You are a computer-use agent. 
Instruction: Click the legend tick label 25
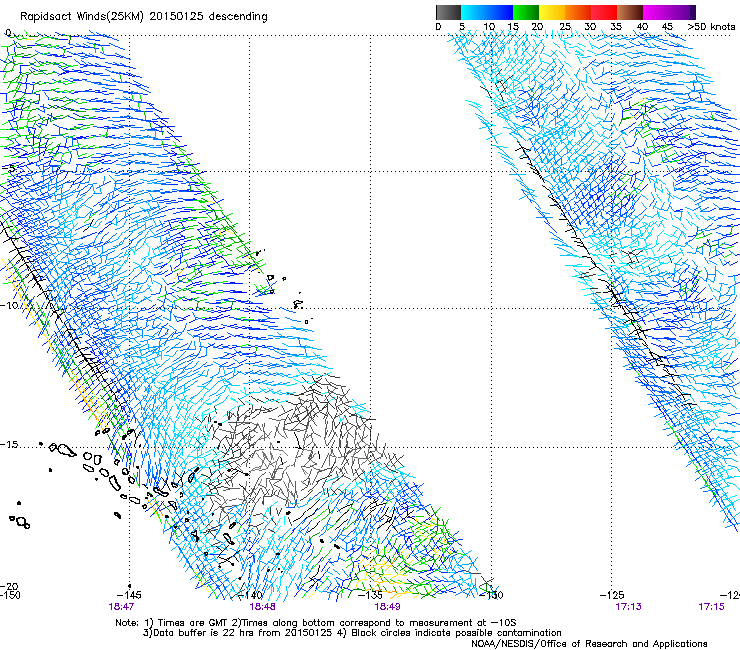pyautogui.click(x=565, y=27)
